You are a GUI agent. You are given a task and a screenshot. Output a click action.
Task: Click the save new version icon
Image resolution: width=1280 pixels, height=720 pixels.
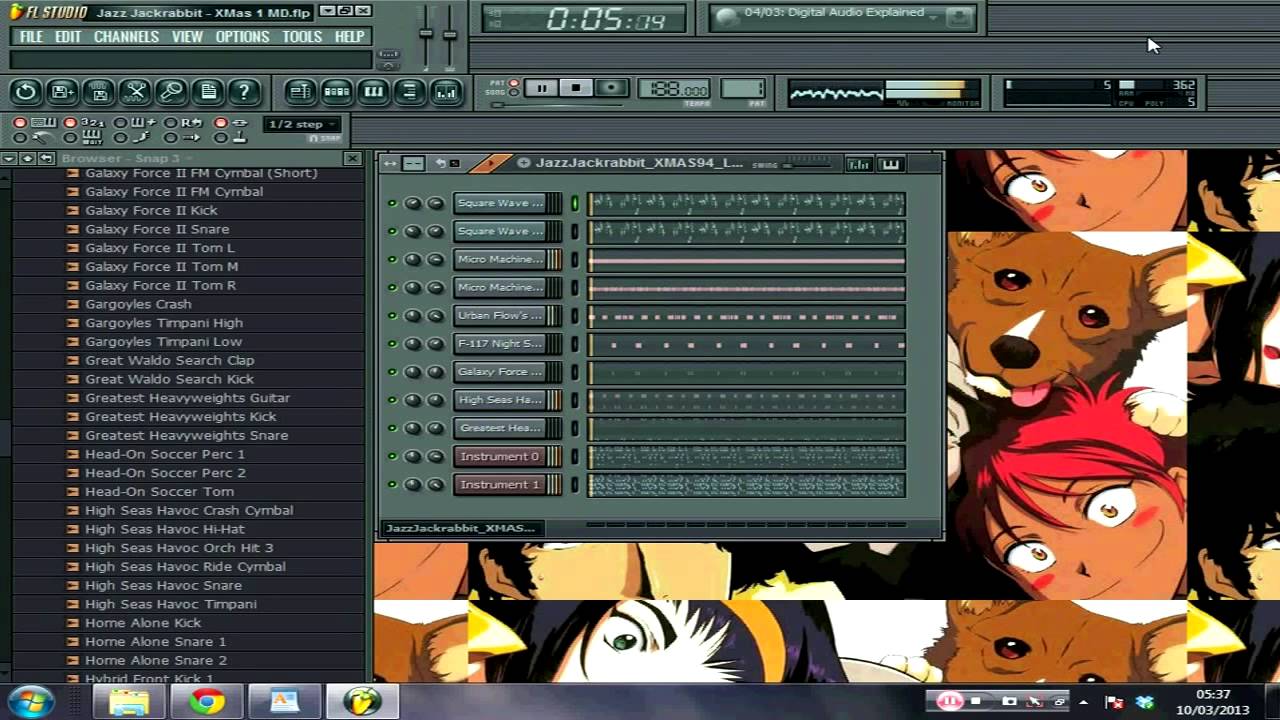click(x=62, y=92)
